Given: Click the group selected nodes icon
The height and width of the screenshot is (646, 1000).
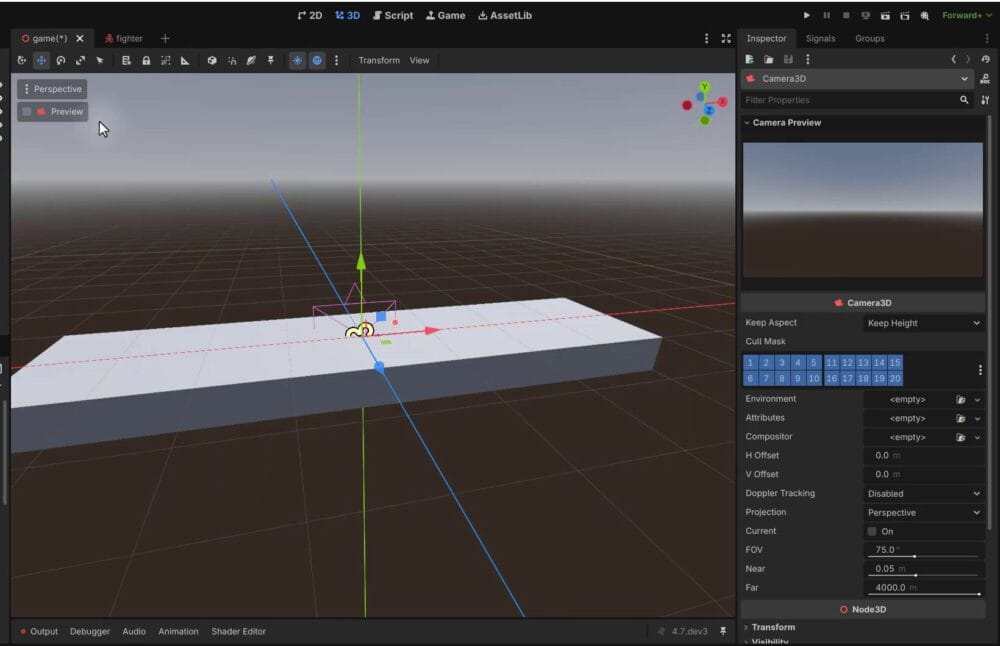Looking at the screenshot, I should (166, 61).
